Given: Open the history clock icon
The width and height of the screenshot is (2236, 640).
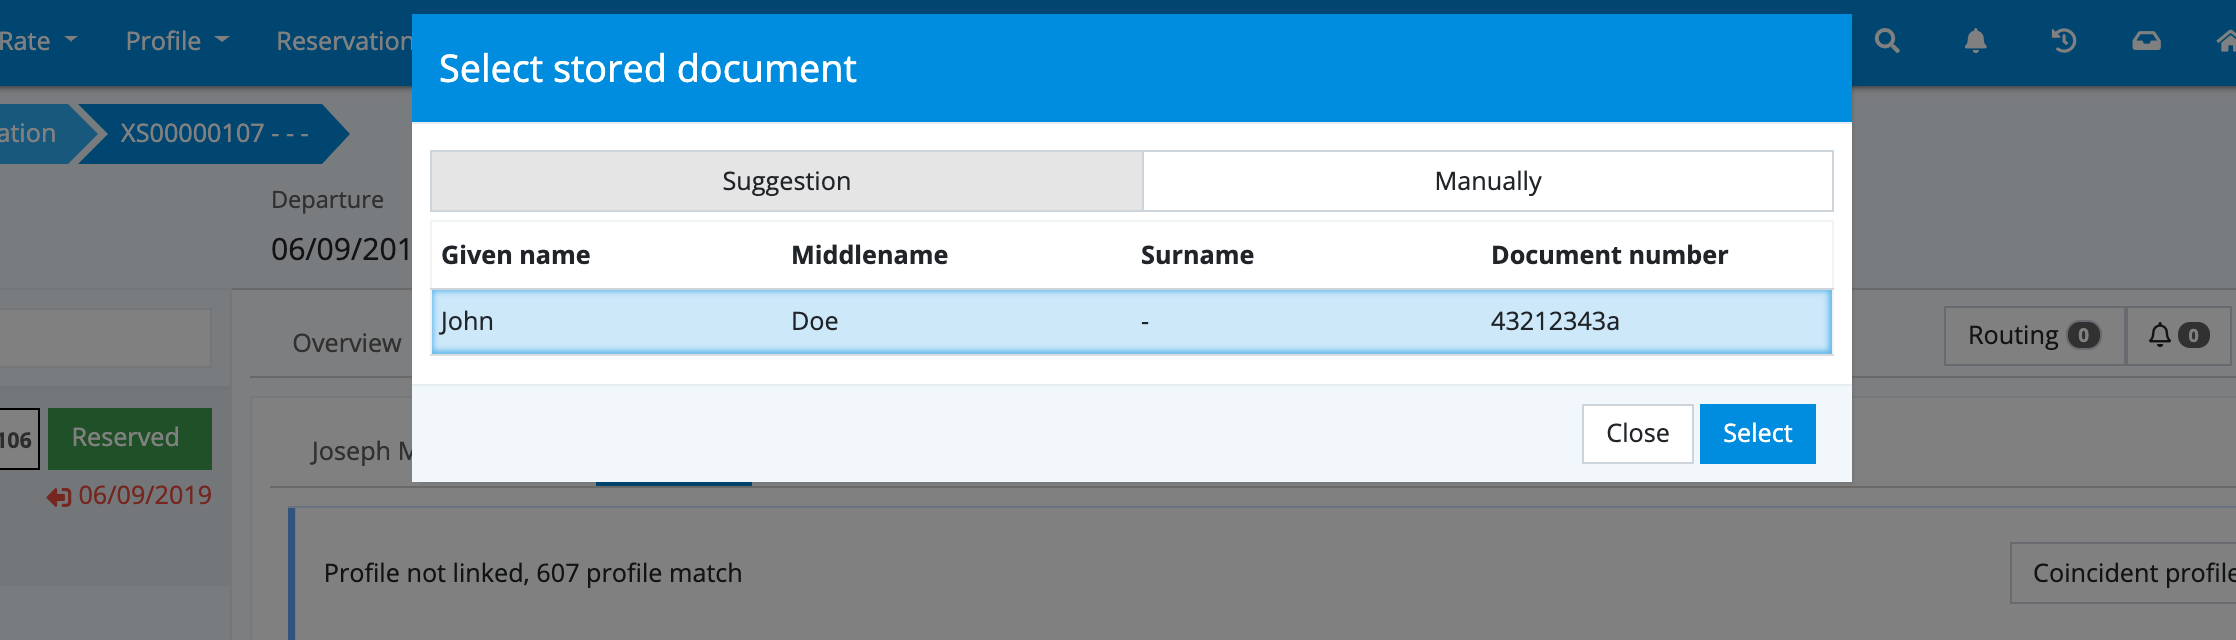Looking at the screenshot, I should pos(2063,41).
